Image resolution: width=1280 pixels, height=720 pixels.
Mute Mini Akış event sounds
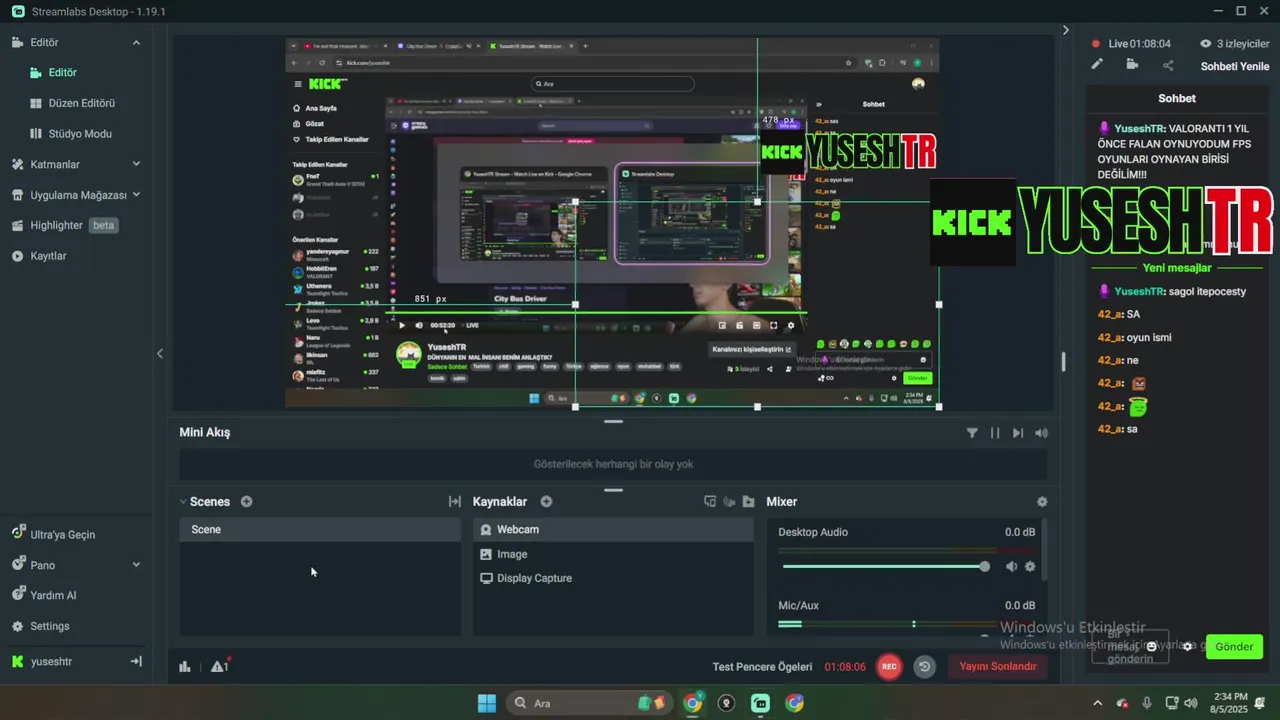point(1042,433)
